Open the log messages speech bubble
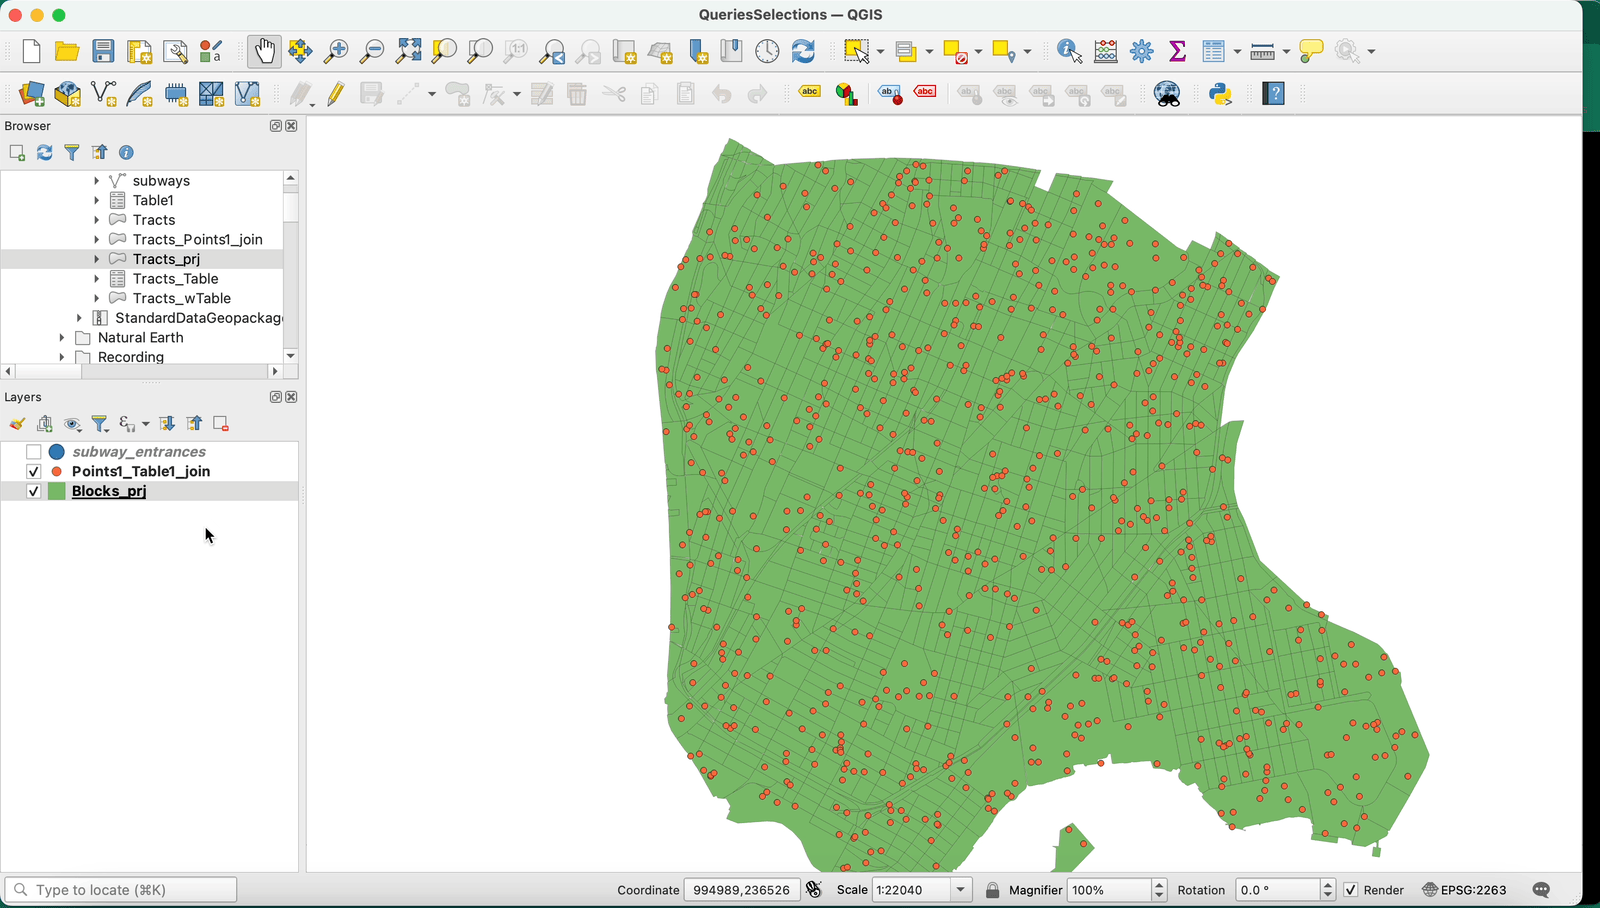 (1541, 890)
